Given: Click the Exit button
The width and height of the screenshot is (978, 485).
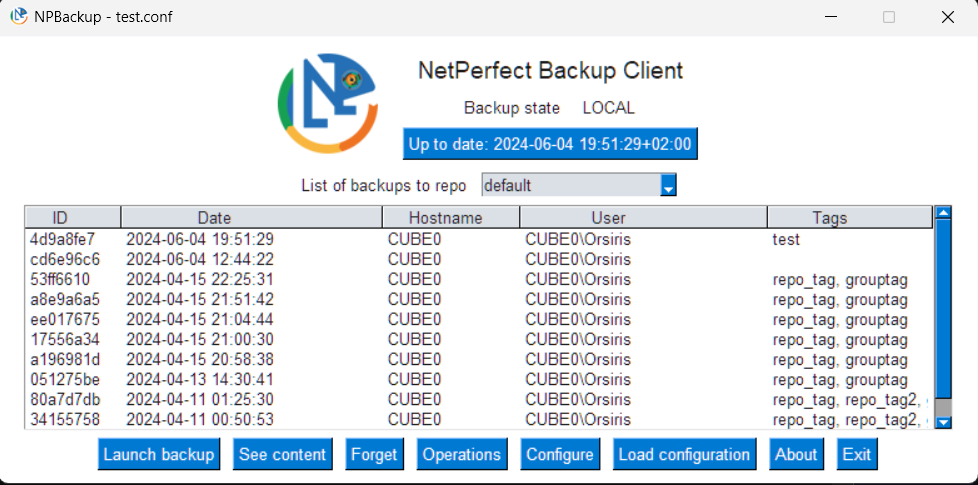Looking at the screenshot, I should pyautogui.click(x=857, y=454).
